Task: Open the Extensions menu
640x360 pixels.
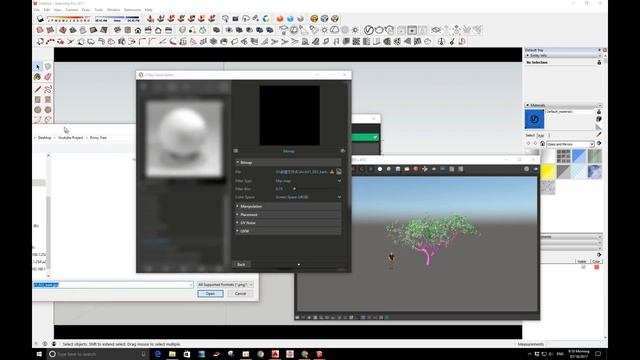Action: pyautogui.click(x=132, y=10)
